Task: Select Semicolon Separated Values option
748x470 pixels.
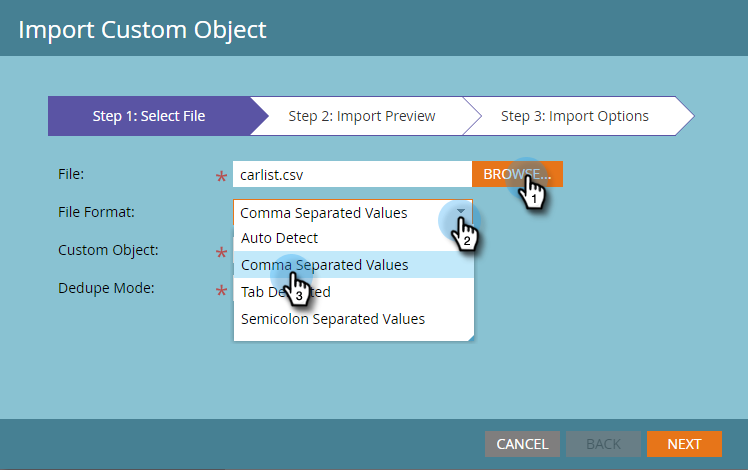Action: click(x=333, y=319)
